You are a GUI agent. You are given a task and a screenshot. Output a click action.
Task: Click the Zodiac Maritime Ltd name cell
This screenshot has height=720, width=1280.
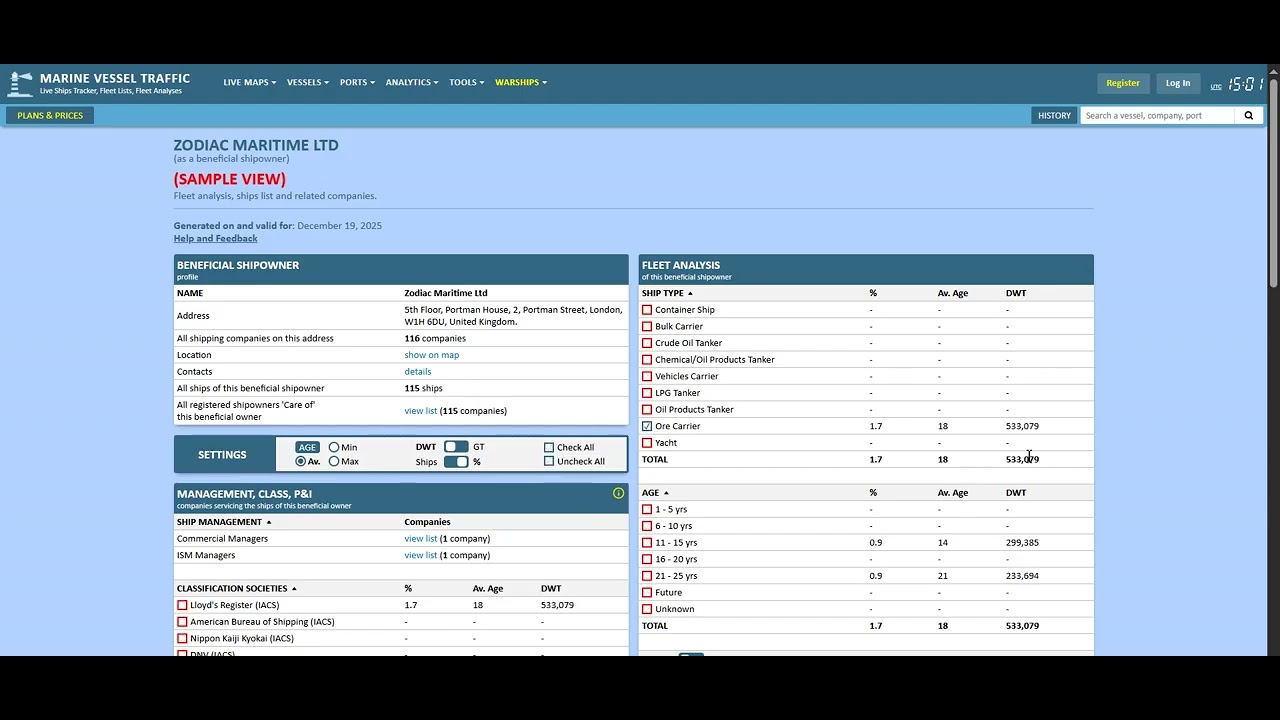[x=445, y=293]
